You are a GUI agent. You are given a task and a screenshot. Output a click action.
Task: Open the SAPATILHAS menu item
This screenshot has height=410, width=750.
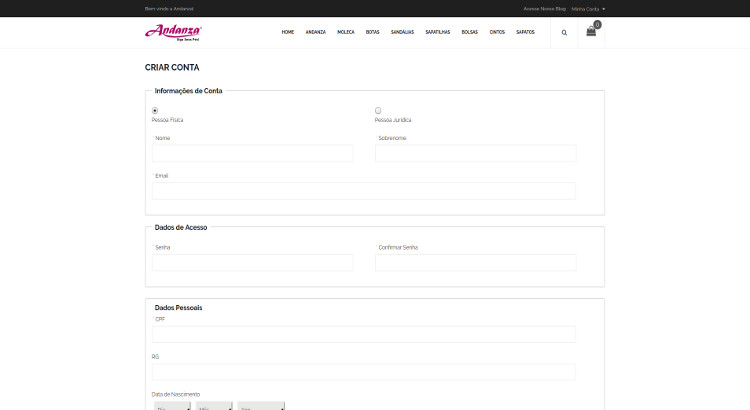pyautogui.click(x=438, y=32)
